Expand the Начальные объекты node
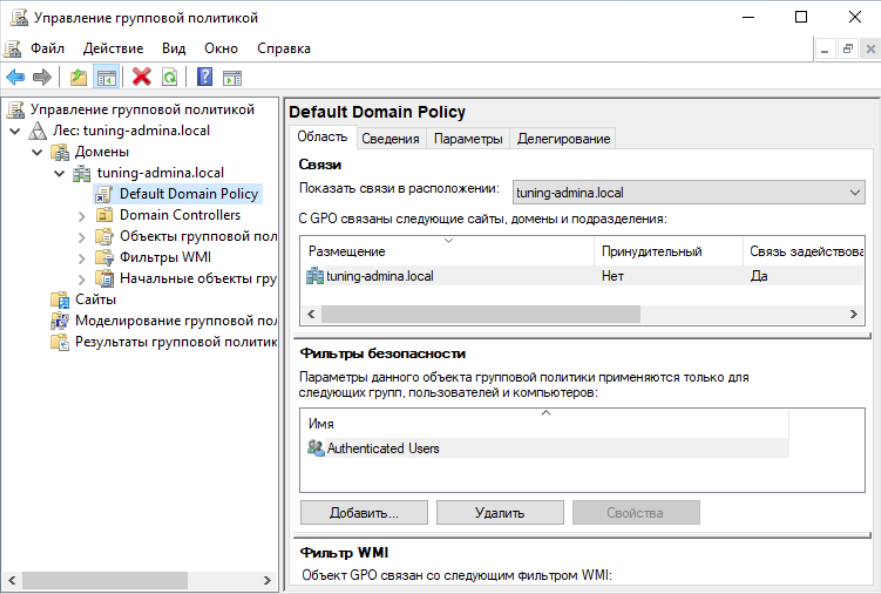The width and height of the screenshot is (881, 594). pyautogui.click(x=81, y=279)
